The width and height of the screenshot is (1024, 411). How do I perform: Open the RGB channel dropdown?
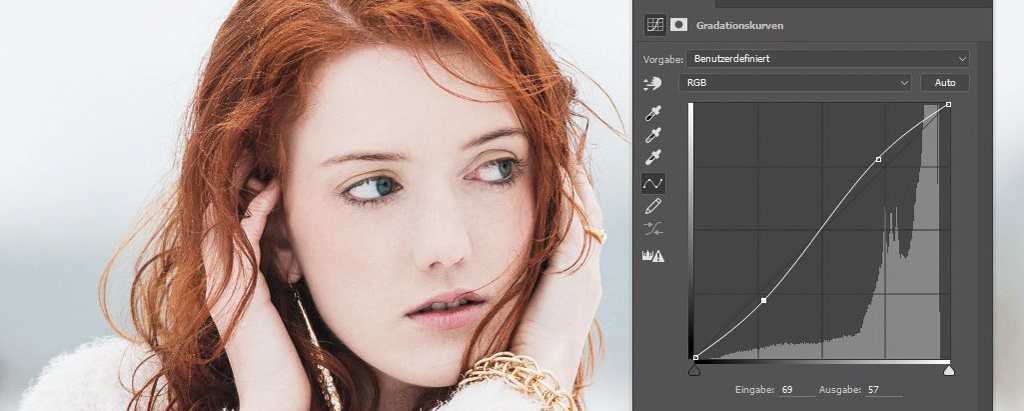(x=795, y=83)
